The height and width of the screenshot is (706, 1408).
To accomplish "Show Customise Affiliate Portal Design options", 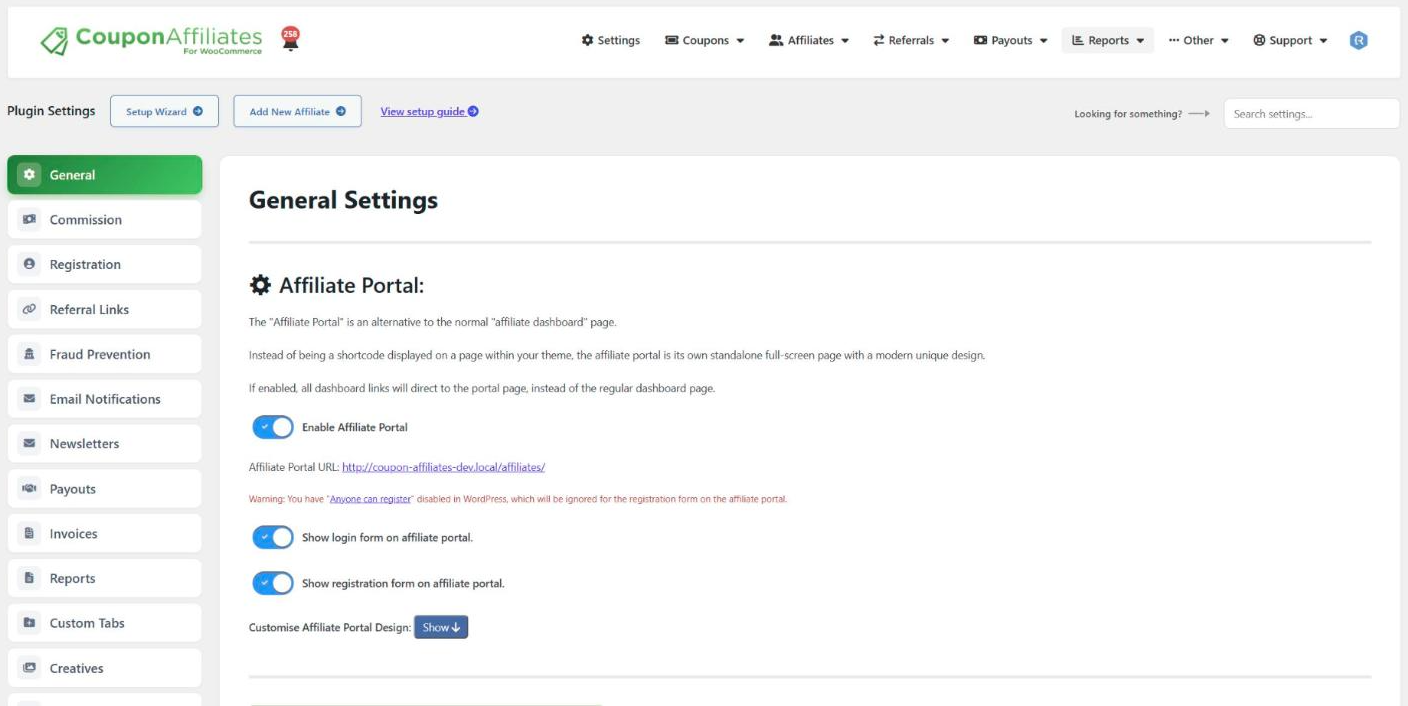I will 441,627.
